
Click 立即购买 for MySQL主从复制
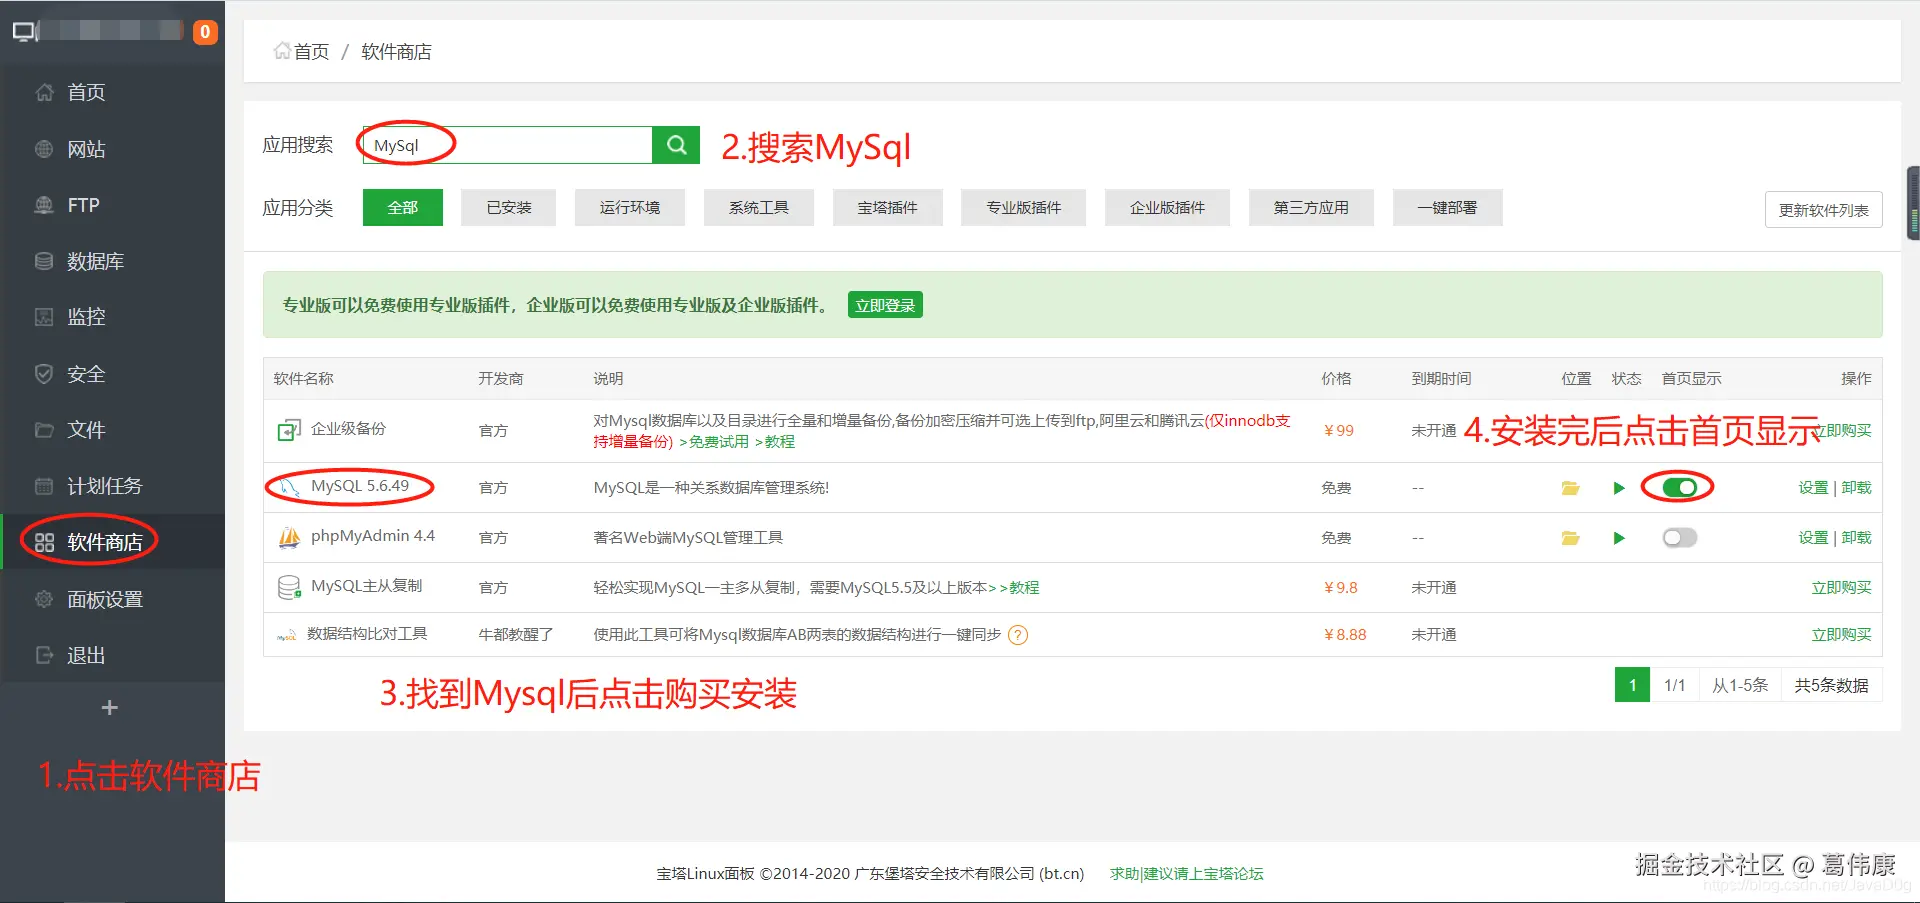coord(1841,588)
